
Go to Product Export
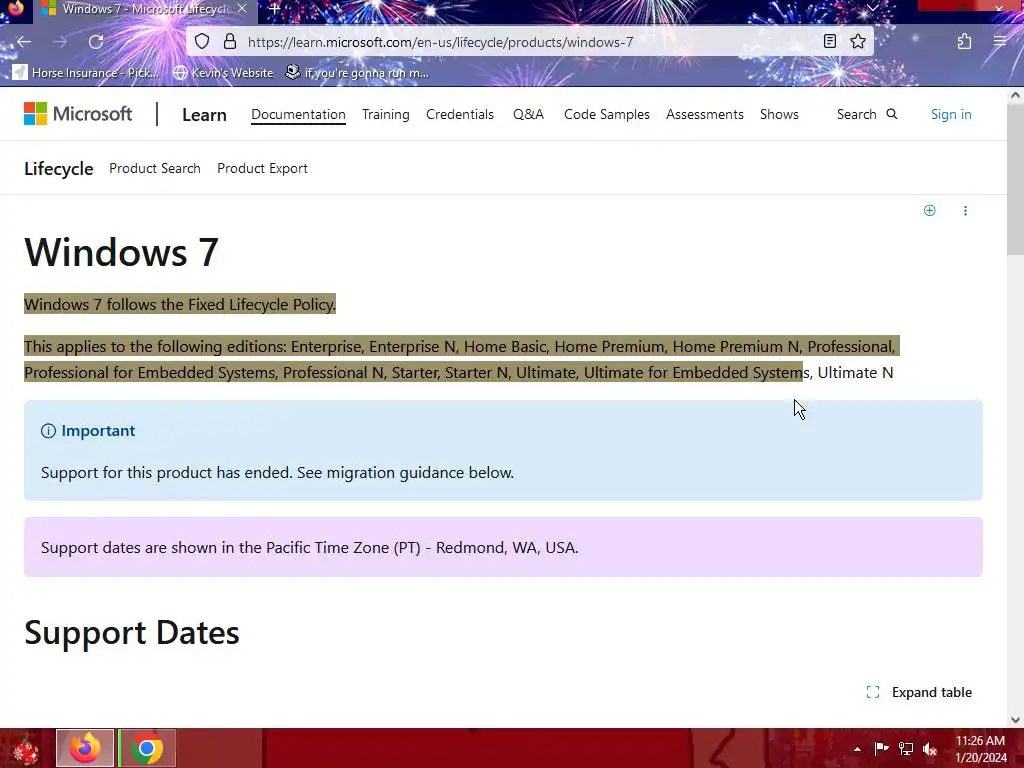(x=263, y=168)
